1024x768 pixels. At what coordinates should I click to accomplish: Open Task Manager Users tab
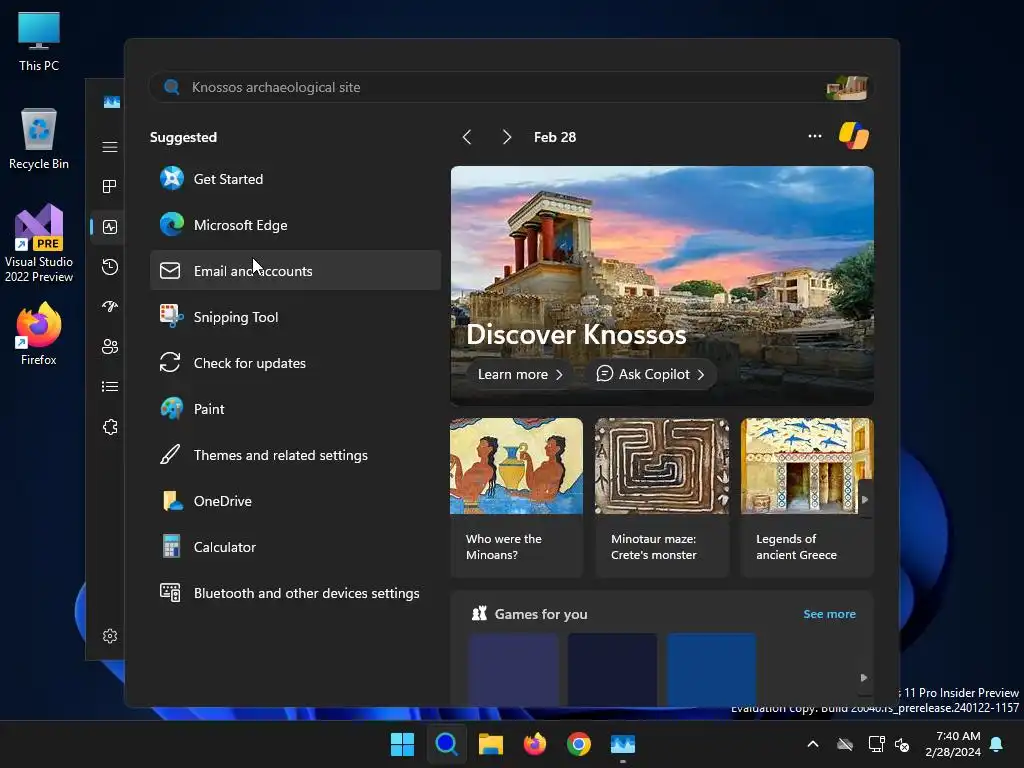coord(110,347)
